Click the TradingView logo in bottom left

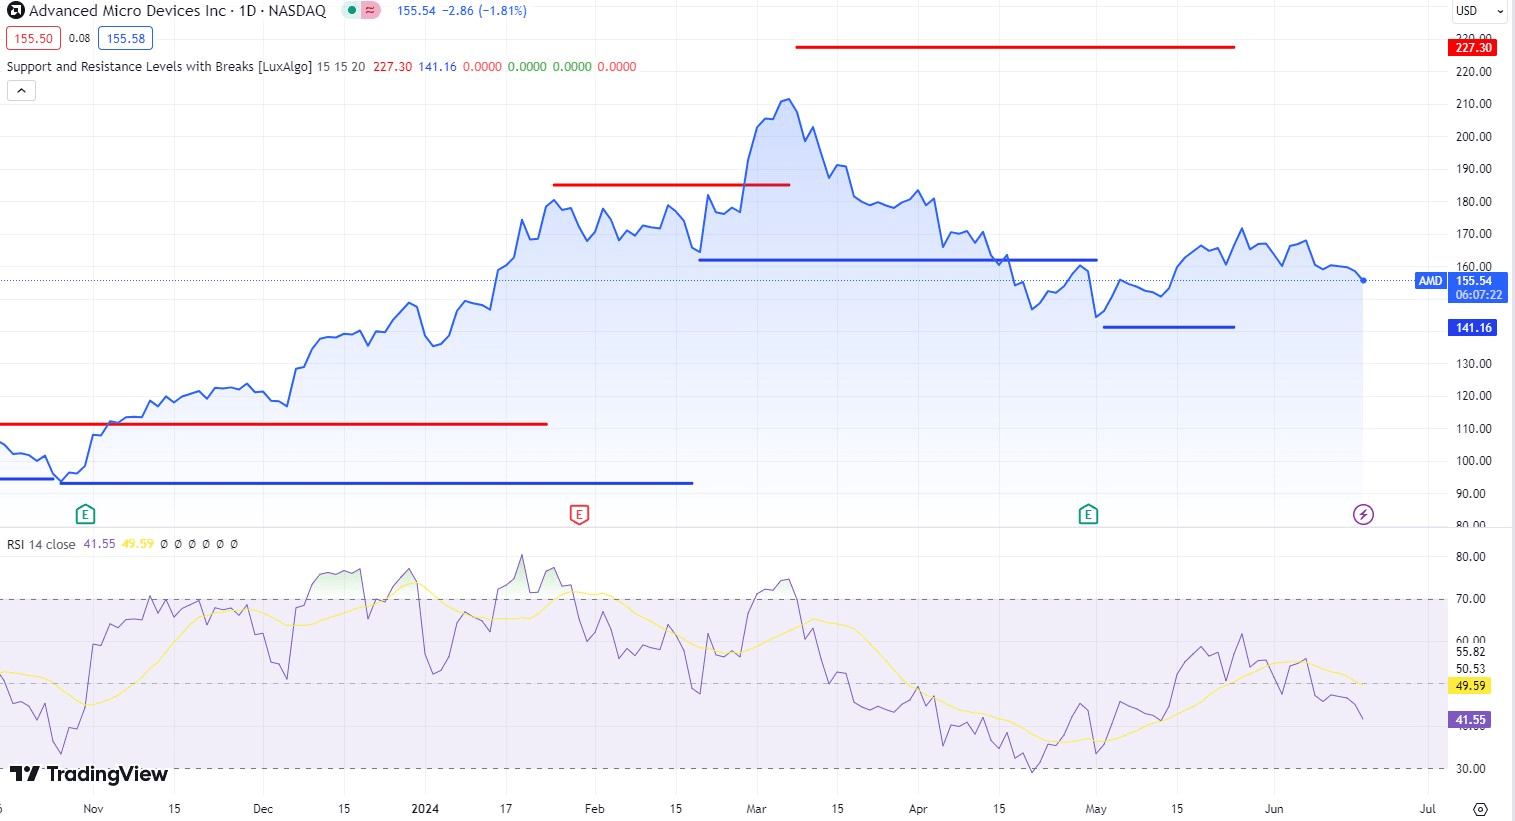(88, 773)
